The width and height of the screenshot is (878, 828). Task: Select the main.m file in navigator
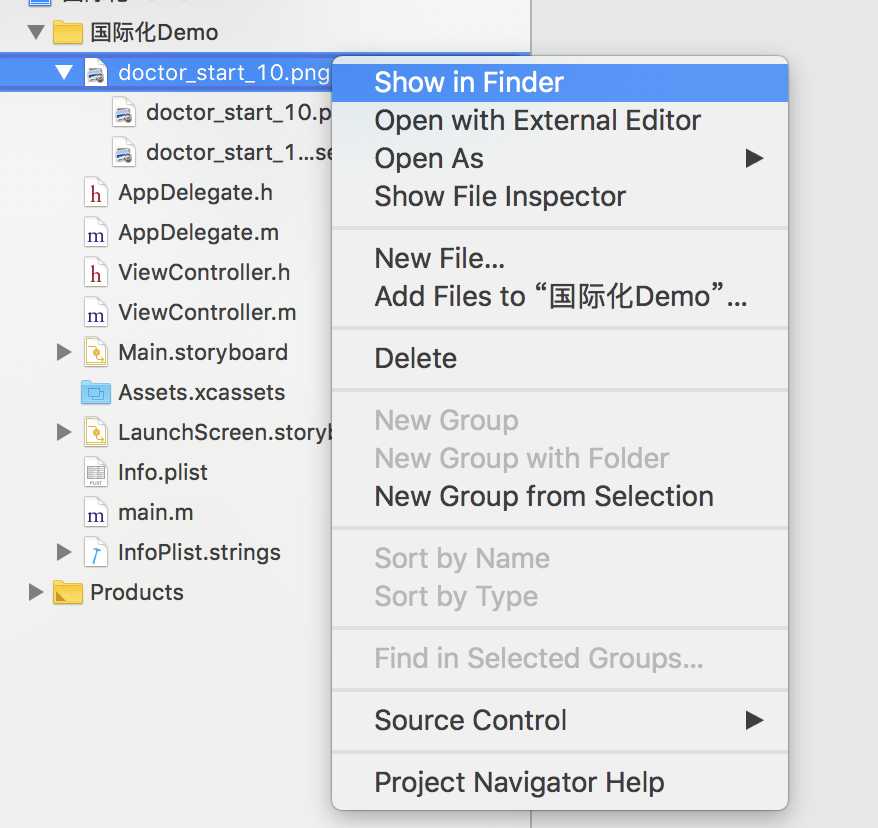[x=156, y=512]
